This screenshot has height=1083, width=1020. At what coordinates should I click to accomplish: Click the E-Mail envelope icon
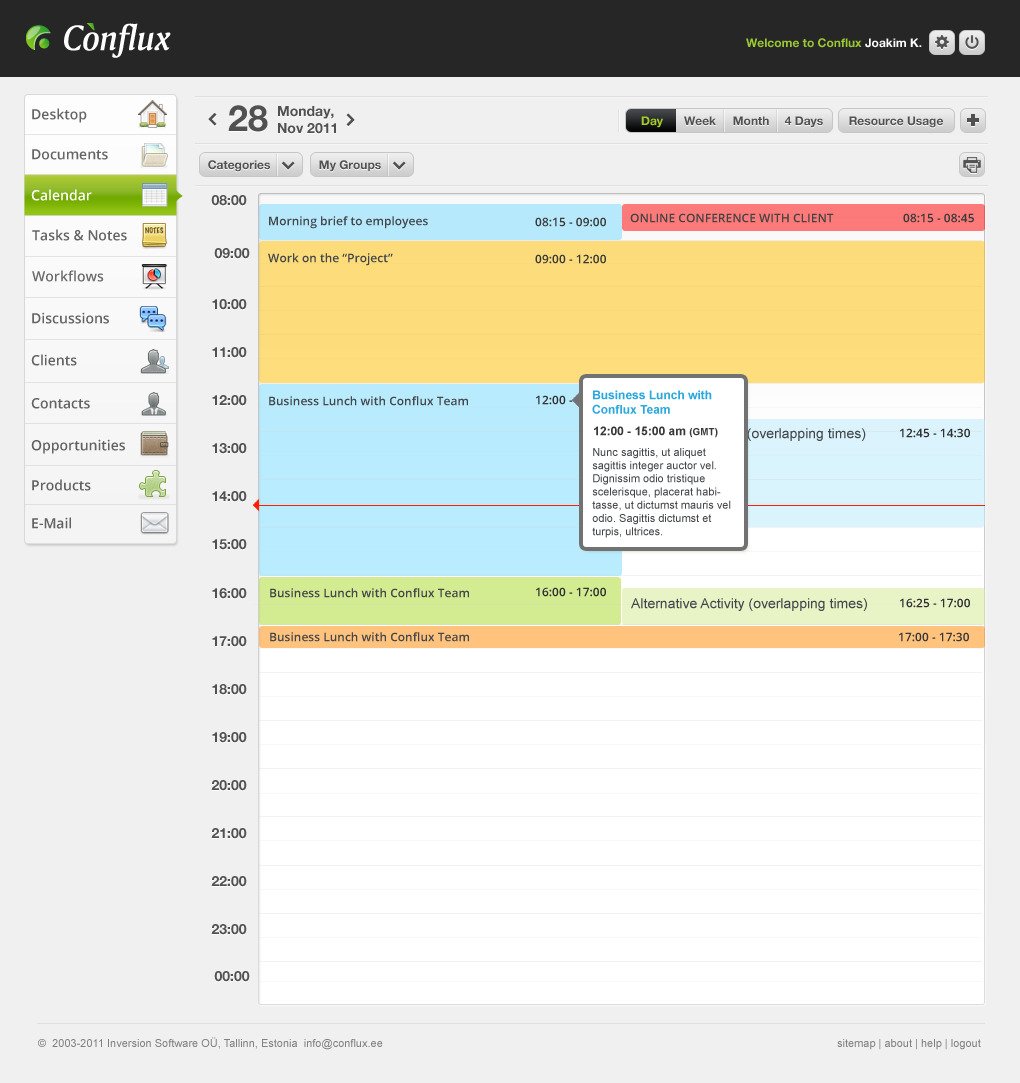pyautogui.click(x=155, y=523)
